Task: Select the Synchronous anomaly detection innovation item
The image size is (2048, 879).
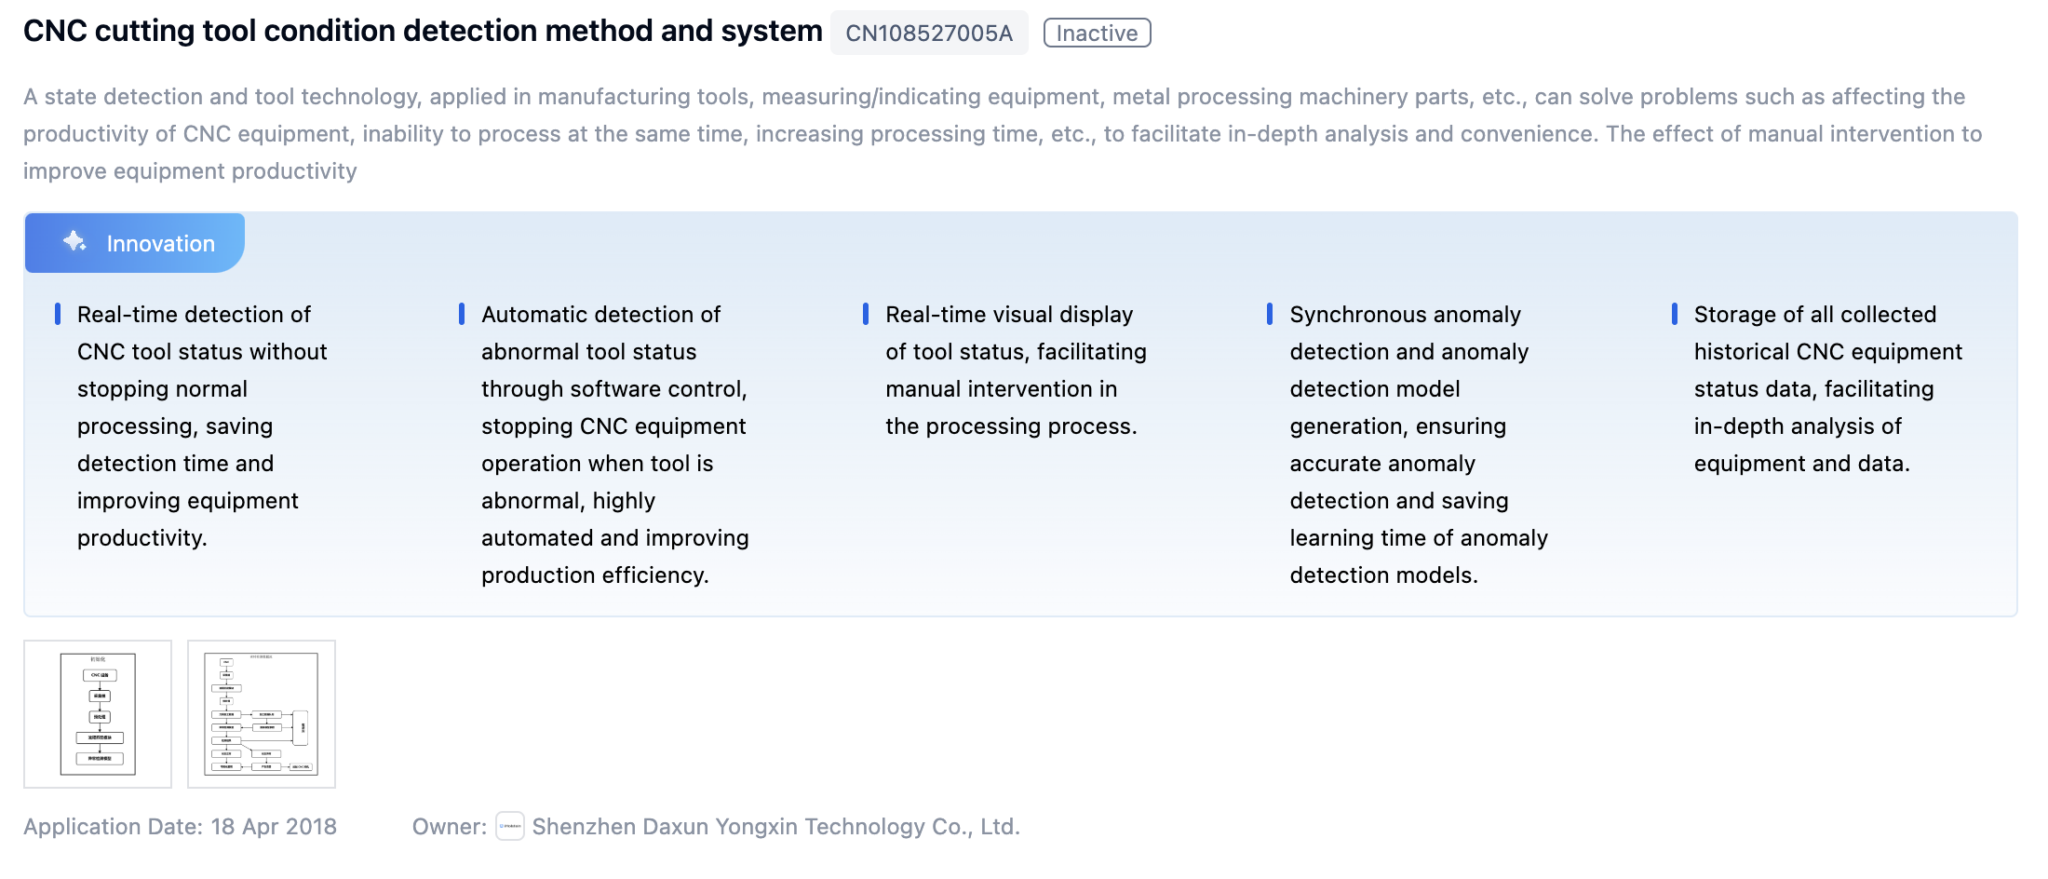Action: 1416,444
